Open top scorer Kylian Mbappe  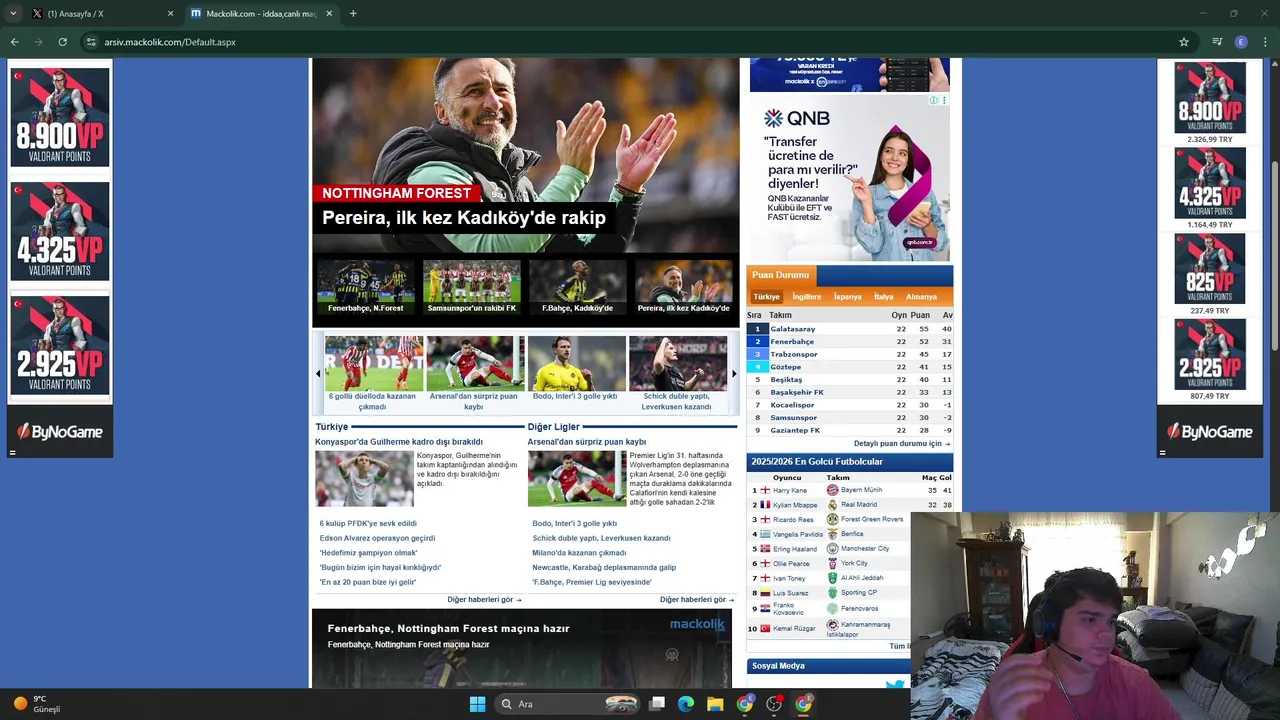795,505
